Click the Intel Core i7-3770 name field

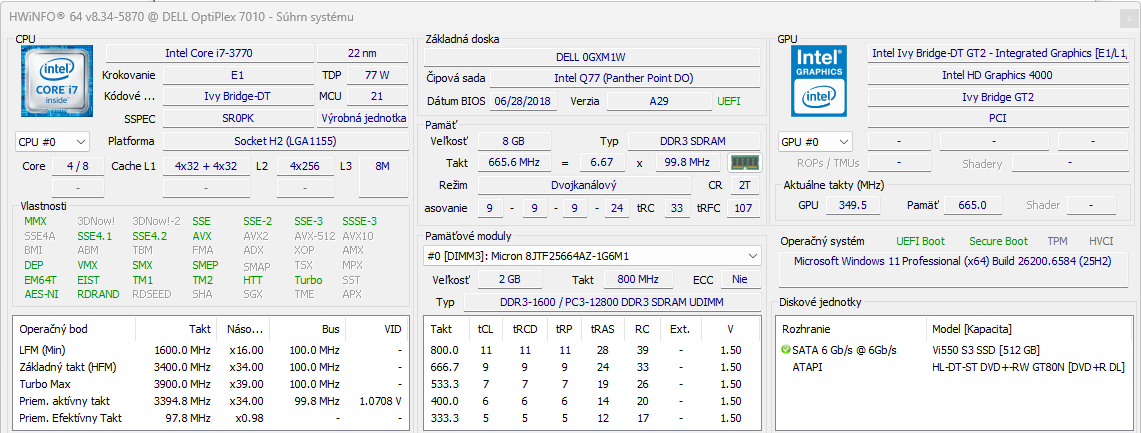point(209,53)
